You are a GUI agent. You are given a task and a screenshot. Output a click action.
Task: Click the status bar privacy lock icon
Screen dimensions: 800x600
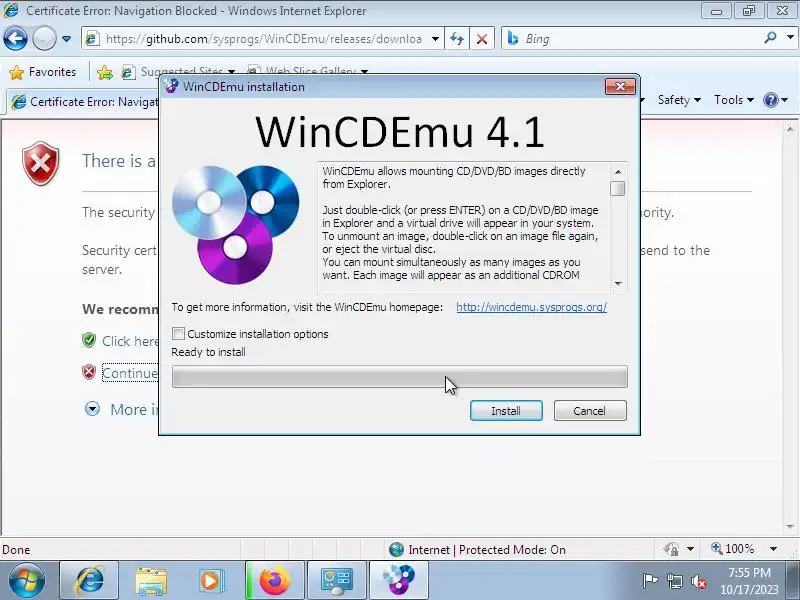(x=671, y=549)
